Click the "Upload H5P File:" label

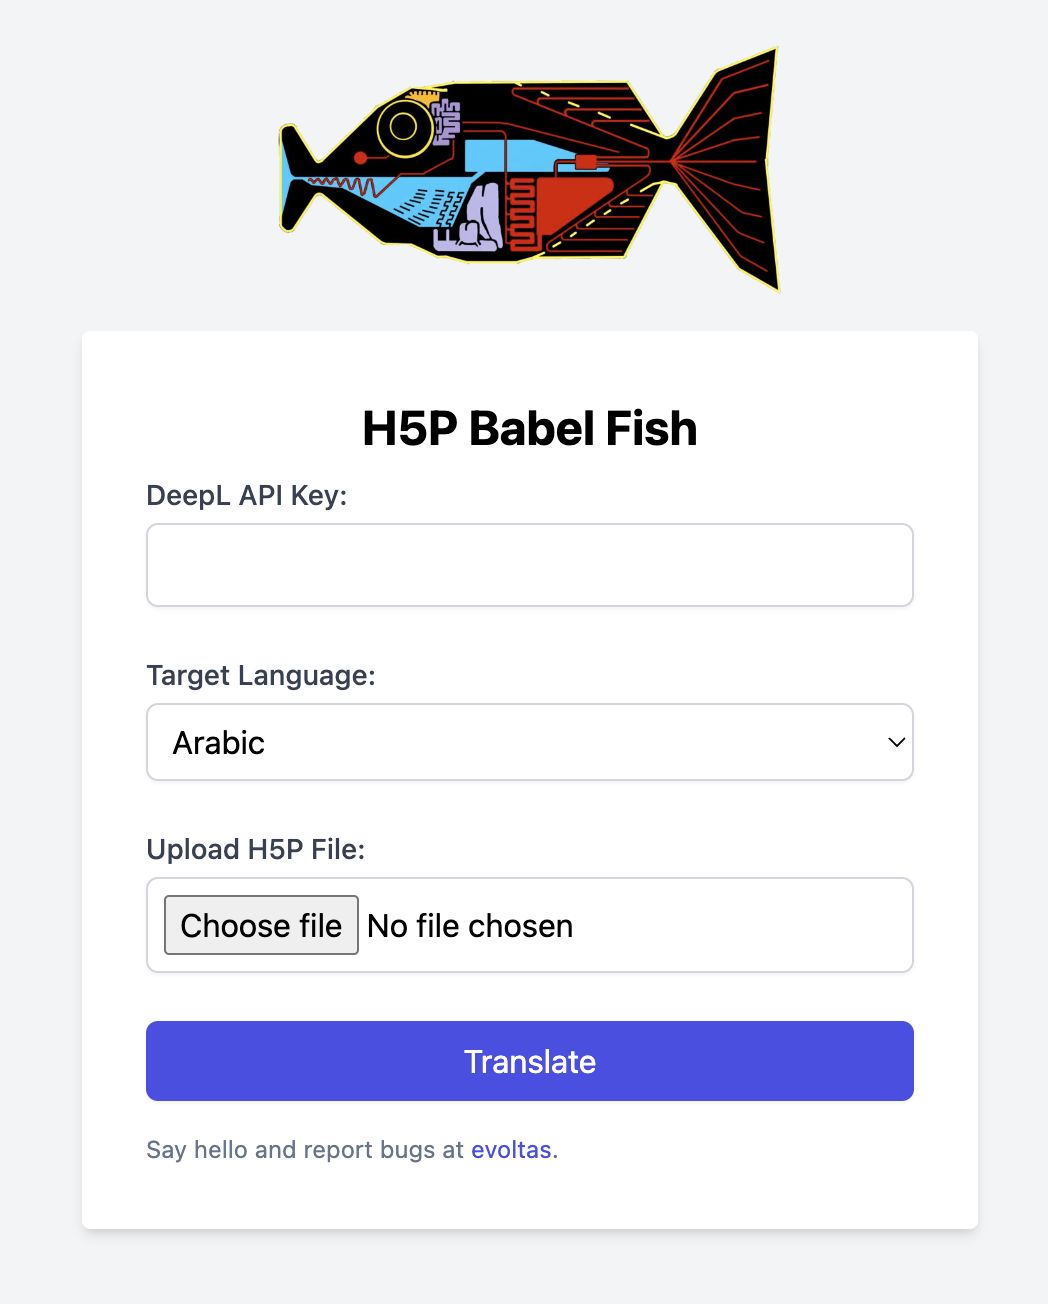click(255, 850)
